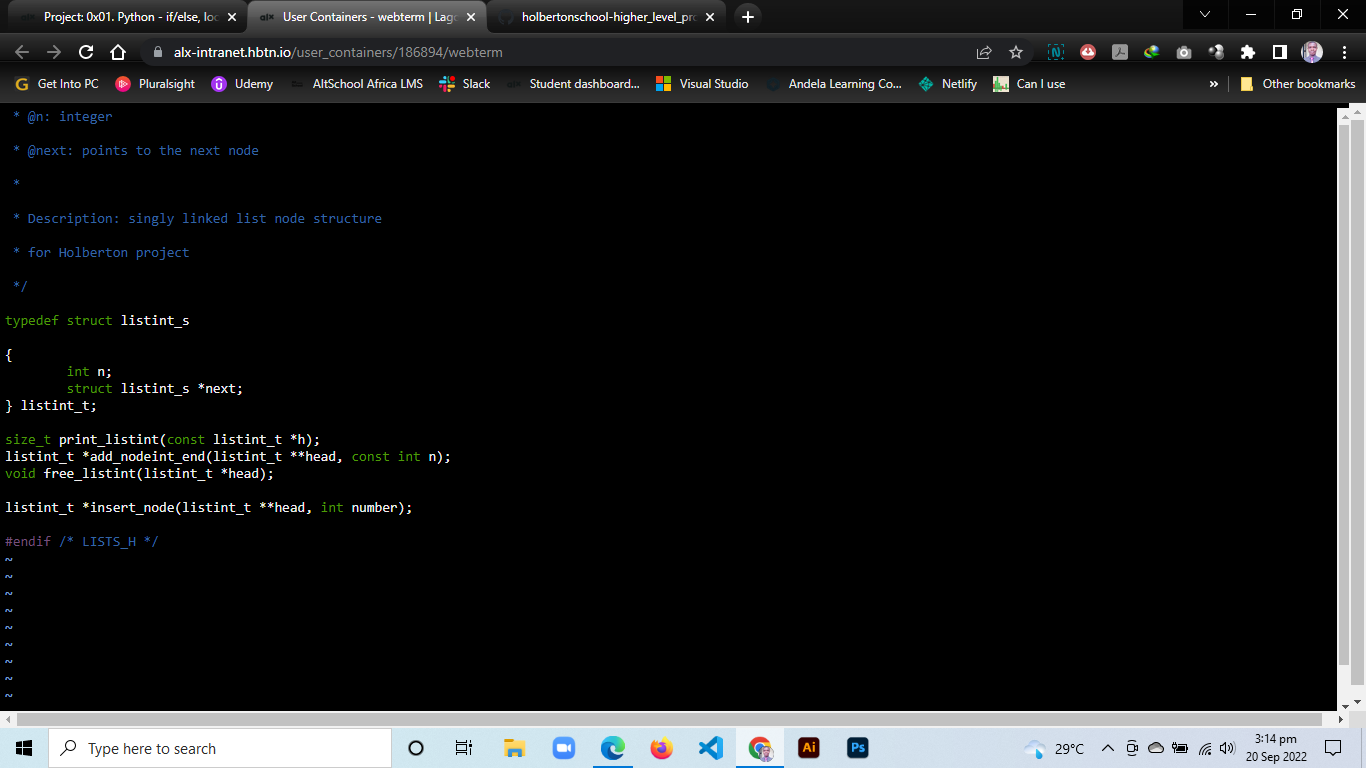Bookmark this page with the star icon

pos(1016,52)
